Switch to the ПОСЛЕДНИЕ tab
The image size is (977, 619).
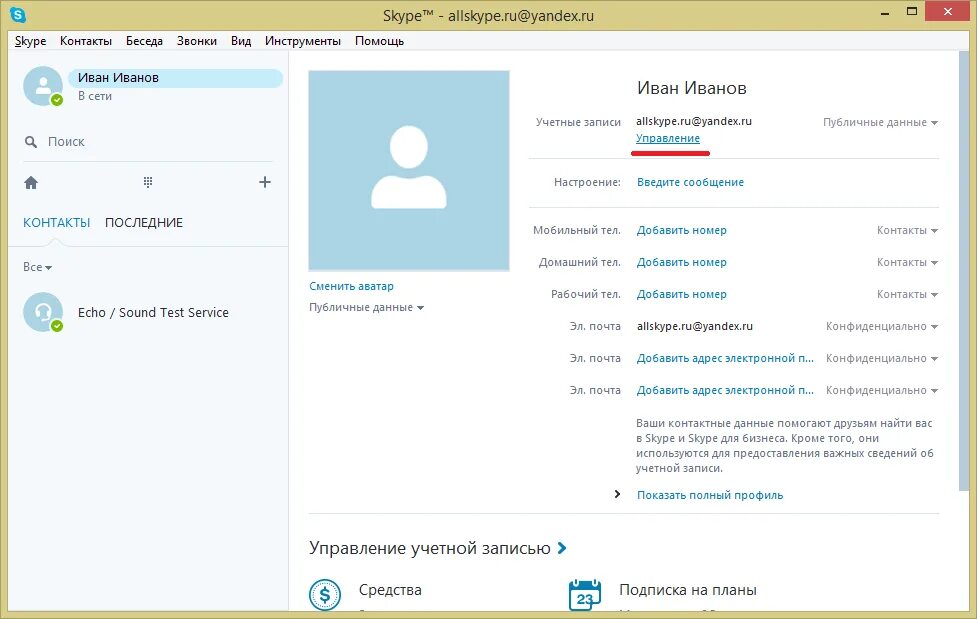[x=144, y=223]
